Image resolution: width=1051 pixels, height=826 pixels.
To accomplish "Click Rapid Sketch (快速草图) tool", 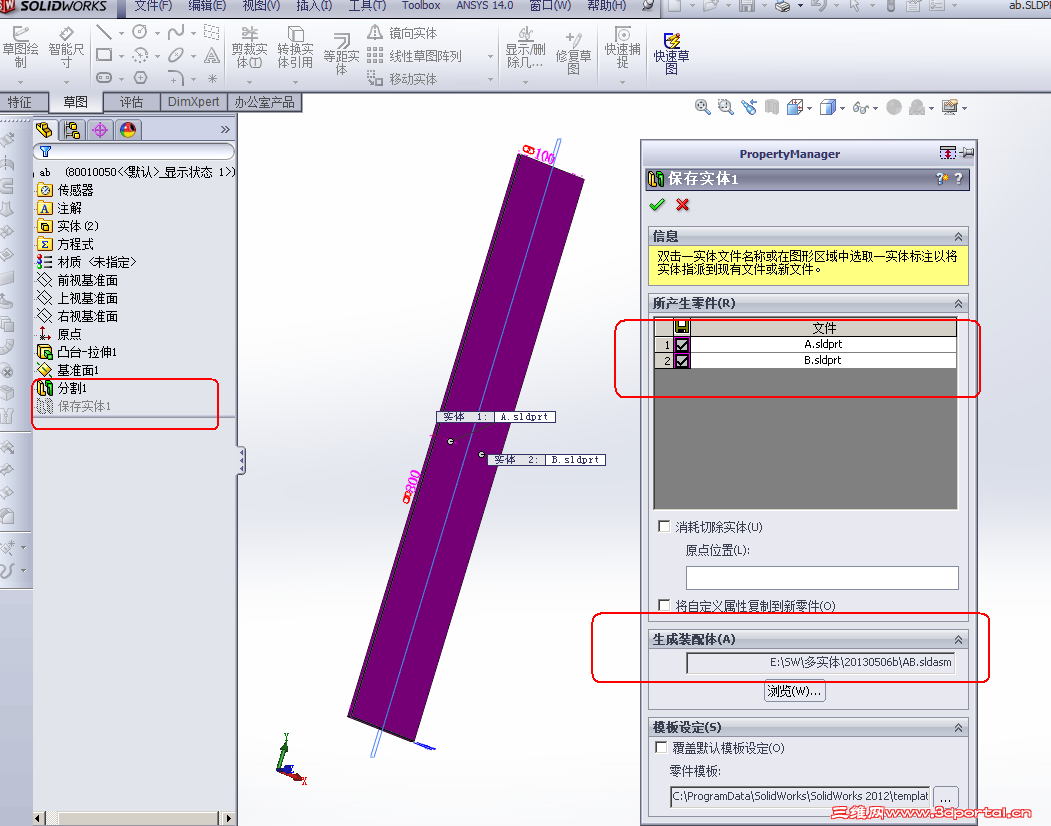I will pyautogui.click(x=671, y=54).
